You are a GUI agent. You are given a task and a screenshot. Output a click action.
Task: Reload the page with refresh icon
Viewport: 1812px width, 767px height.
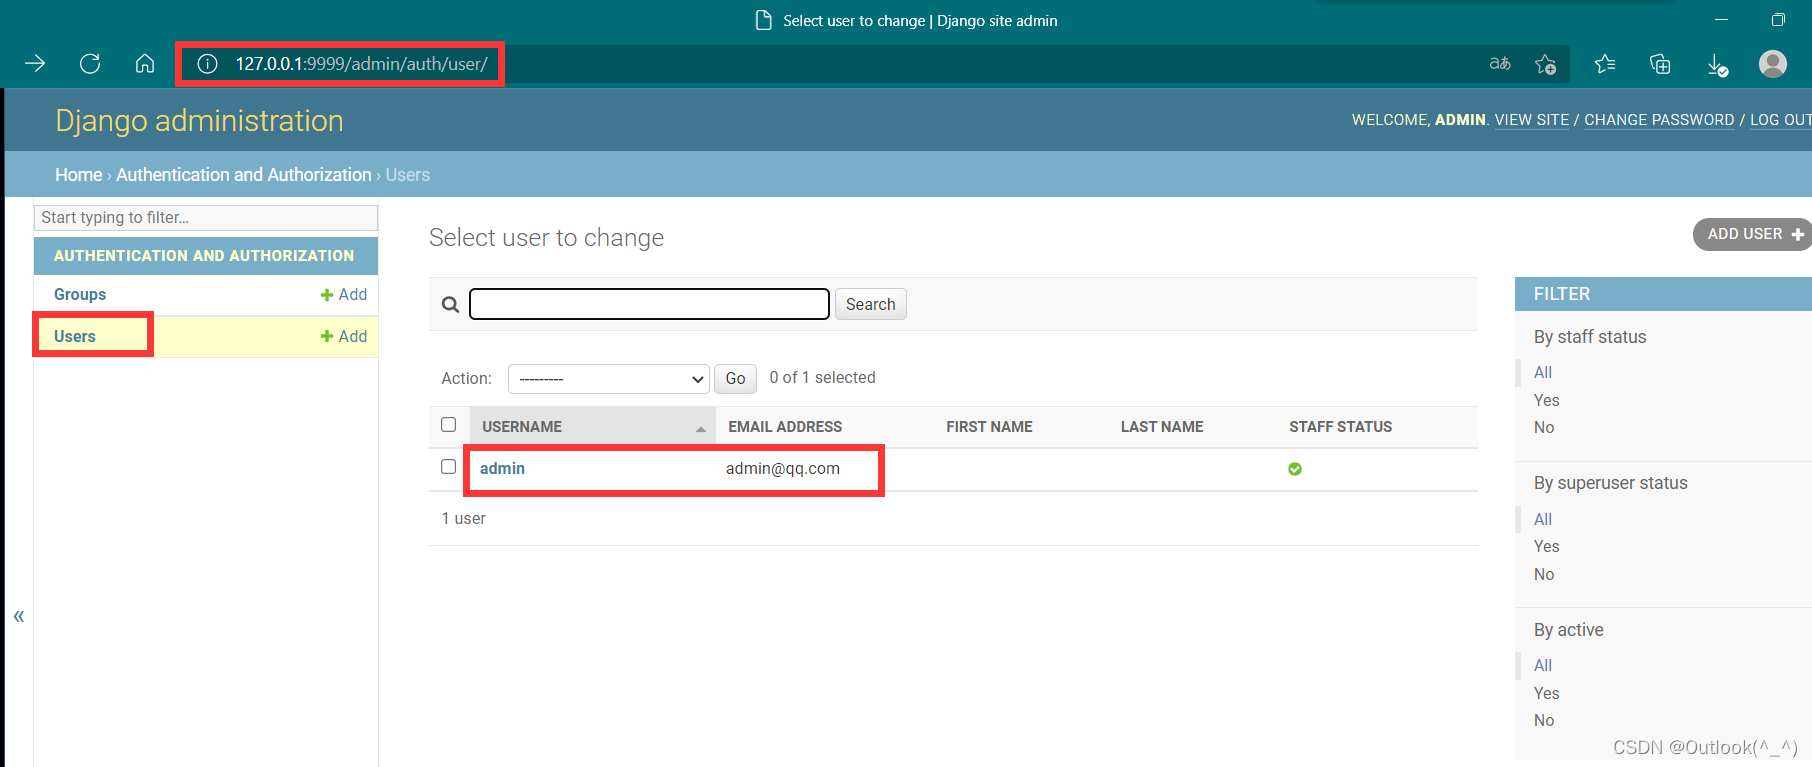click(90, 64)
